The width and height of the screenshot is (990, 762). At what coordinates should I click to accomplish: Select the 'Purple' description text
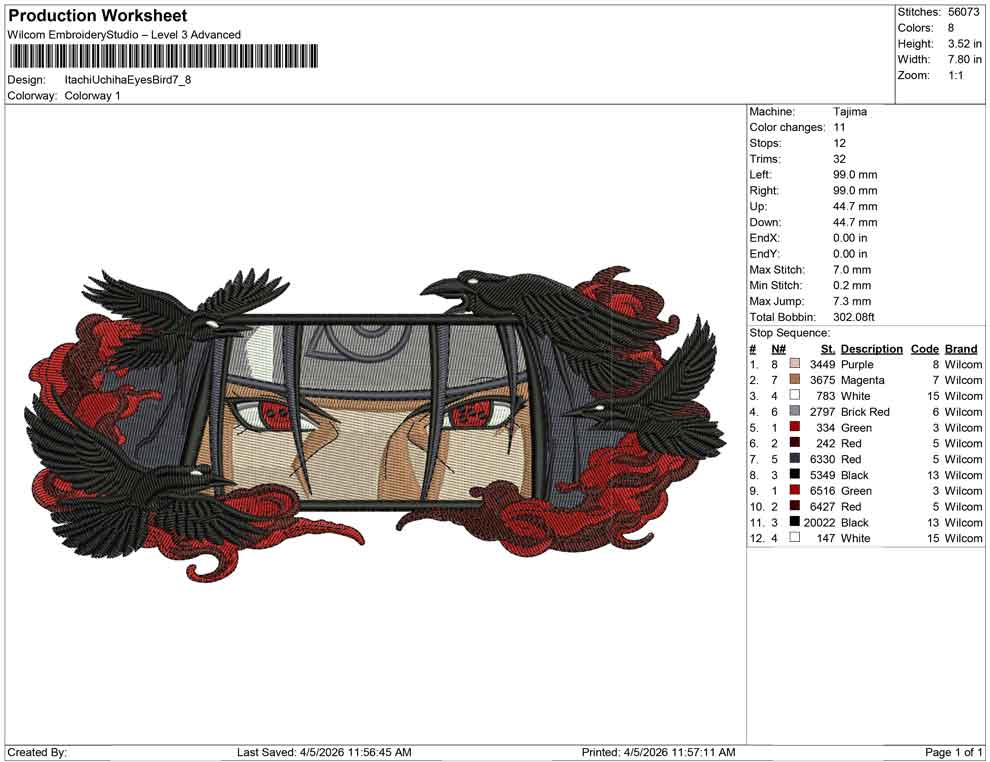pyautogui.click(x=857, y=365)
